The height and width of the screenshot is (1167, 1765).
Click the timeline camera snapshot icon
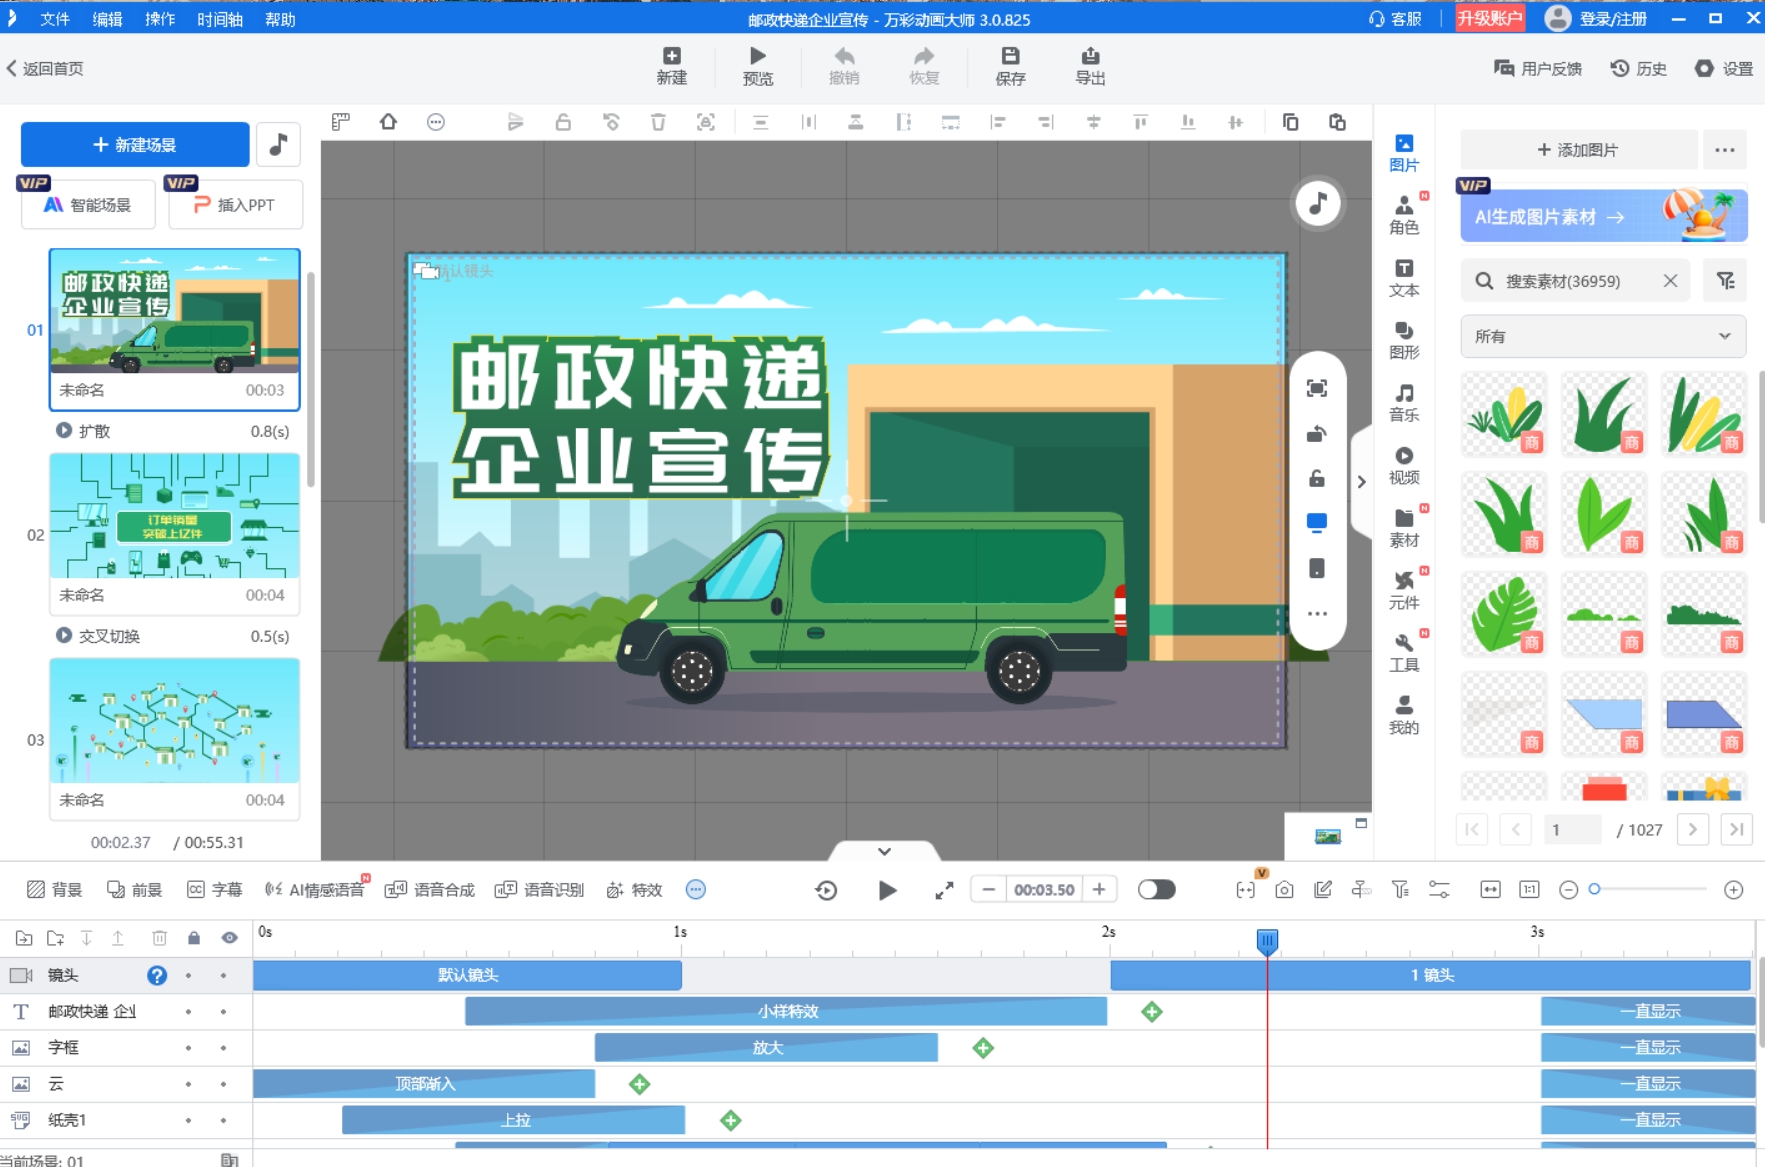(1284, 890)
